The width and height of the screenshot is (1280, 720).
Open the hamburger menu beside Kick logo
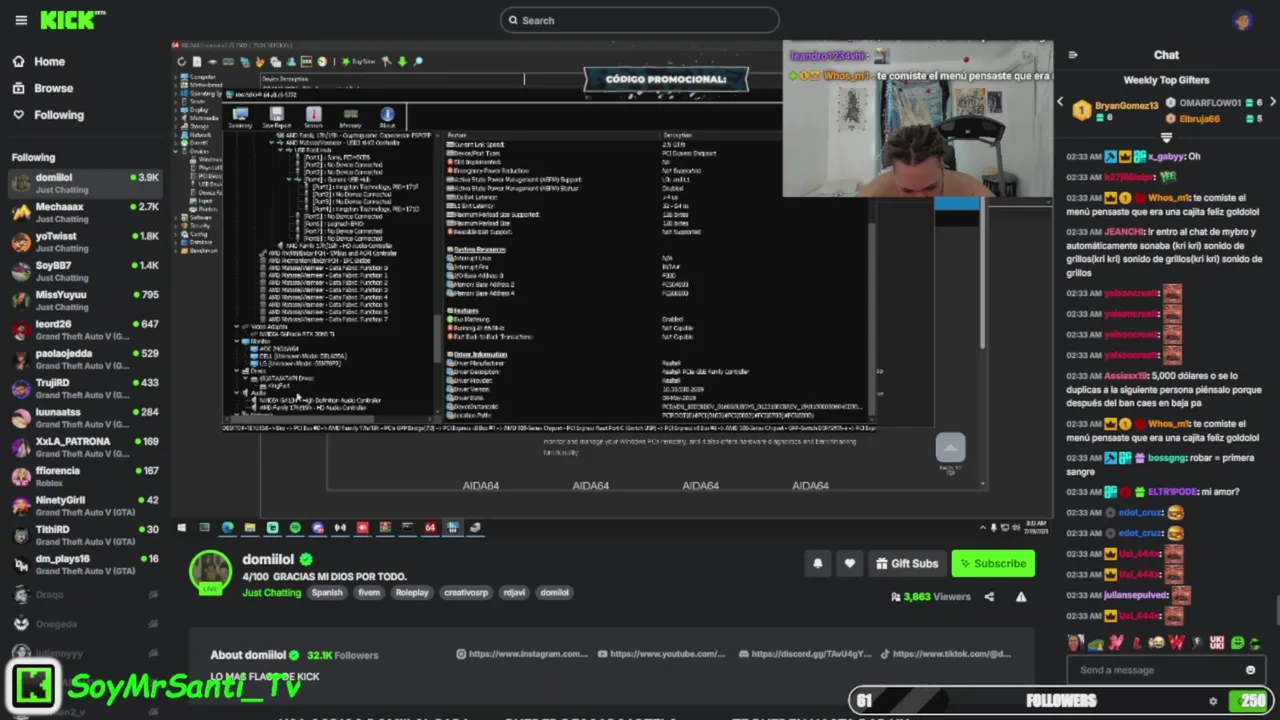click(21, 20)
